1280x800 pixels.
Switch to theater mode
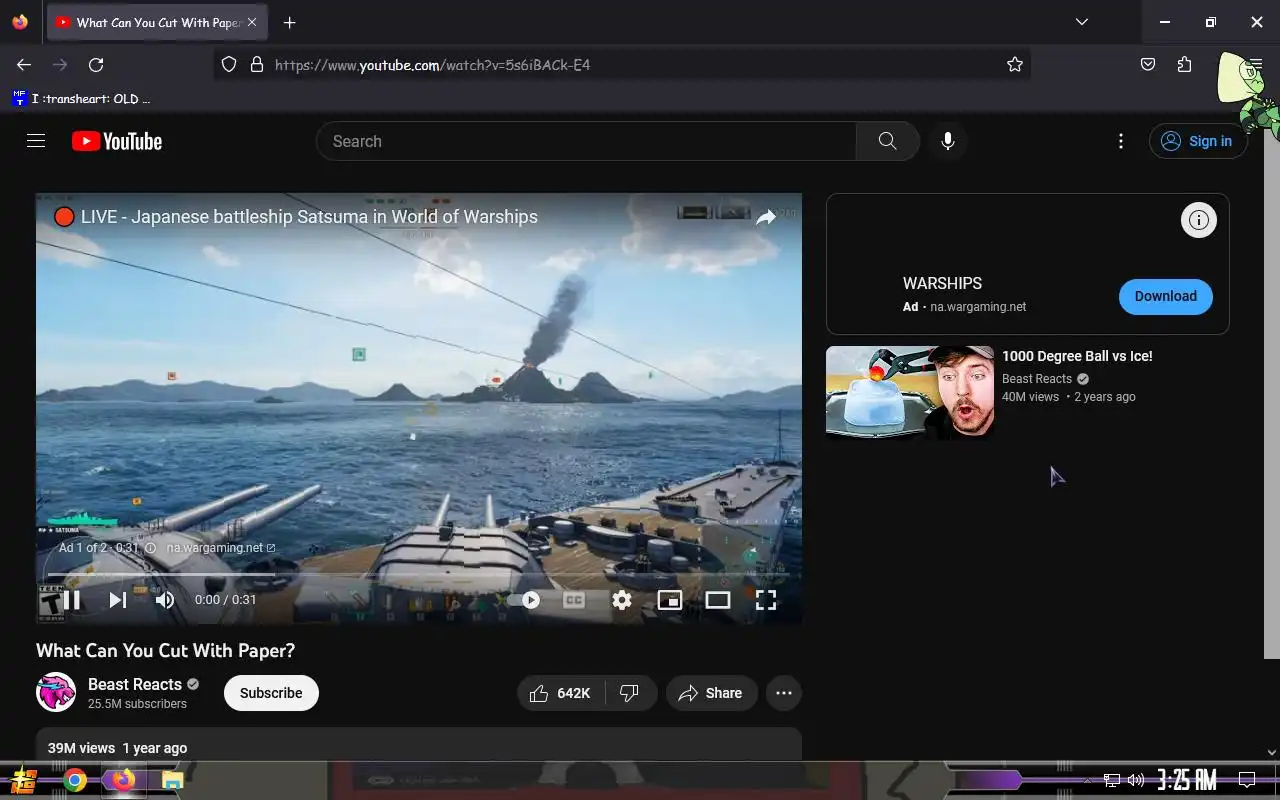(718, 600)
